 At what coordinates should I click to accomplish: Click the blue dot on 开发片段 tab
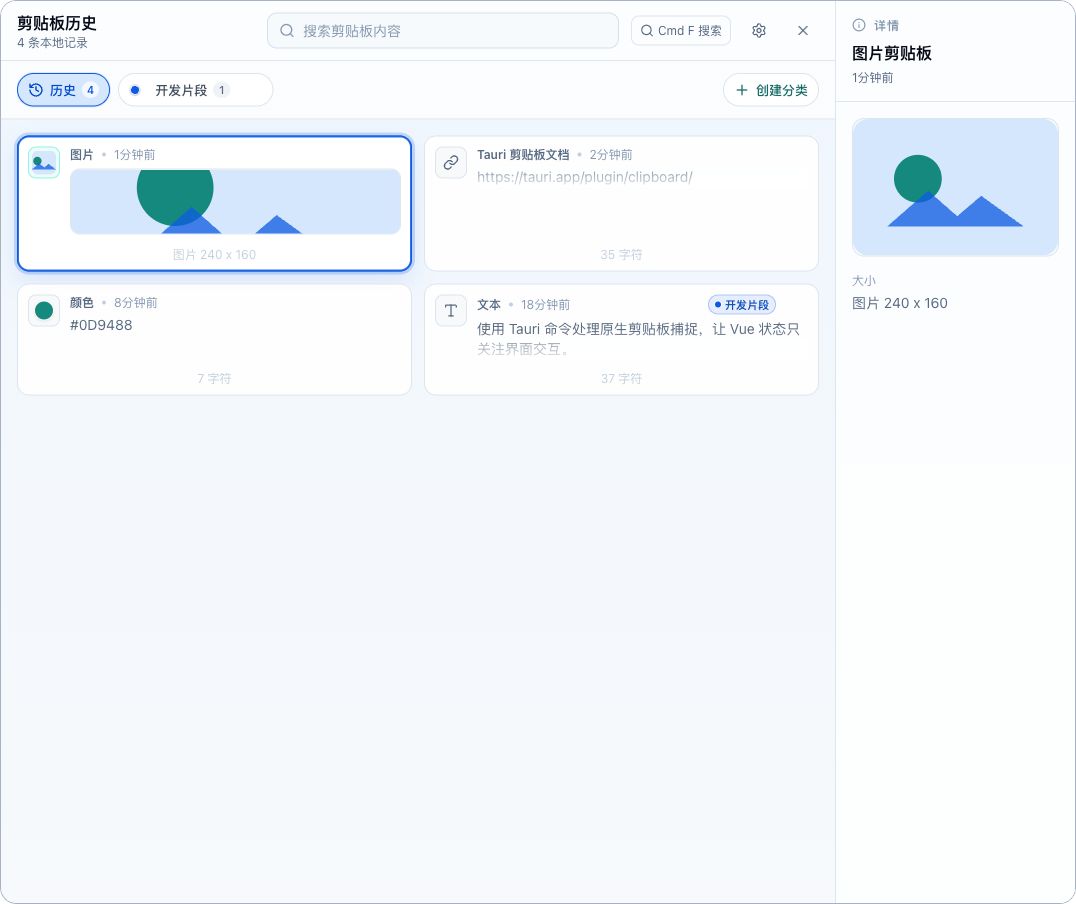[135, 90]
